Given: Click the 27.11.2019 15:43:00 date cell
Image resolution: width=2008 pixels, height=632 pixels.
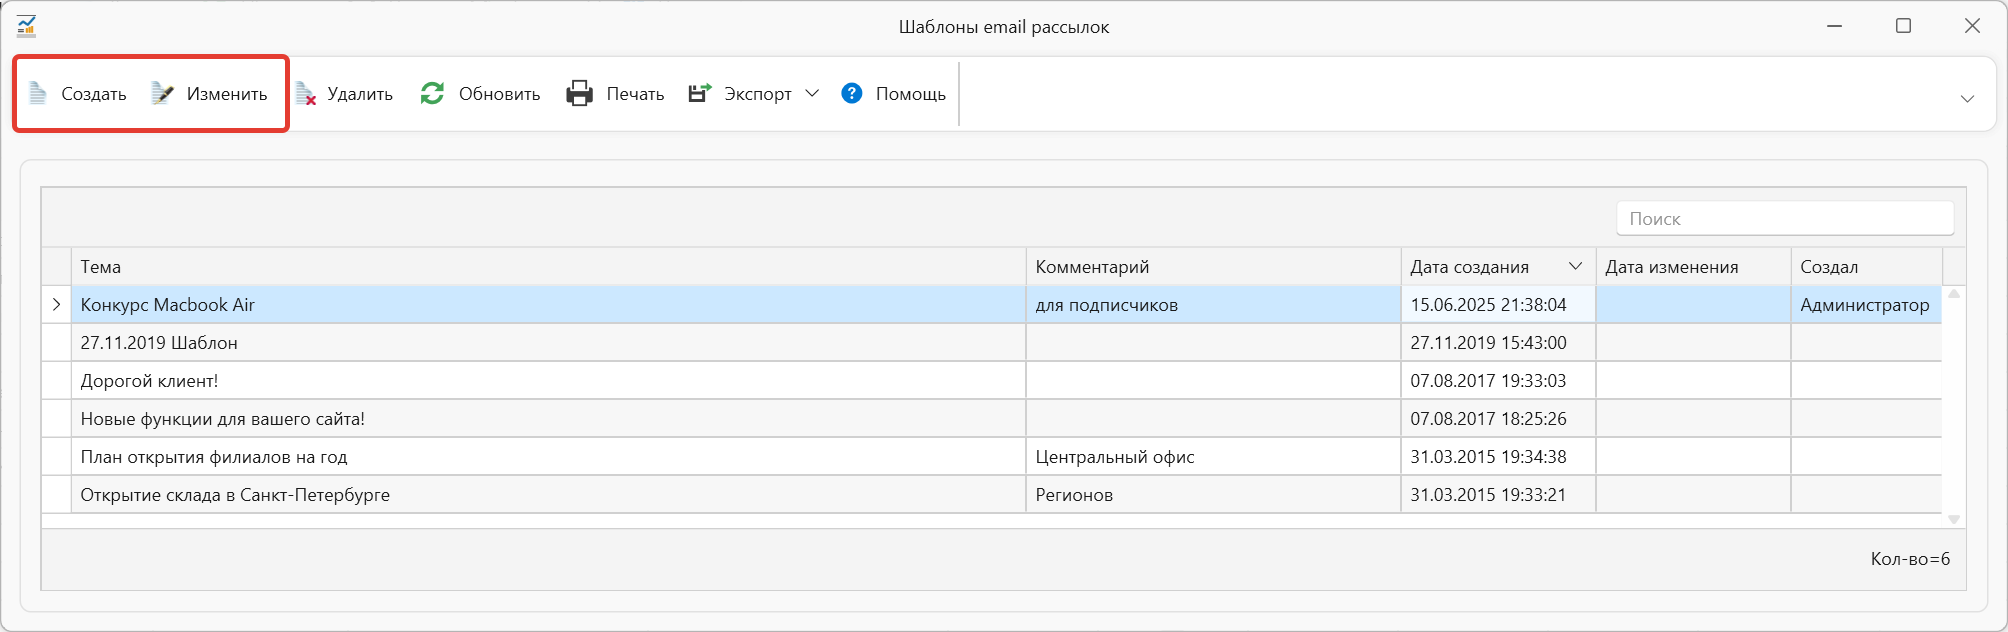Looking at the screenshot, I should click(1498, 343).
